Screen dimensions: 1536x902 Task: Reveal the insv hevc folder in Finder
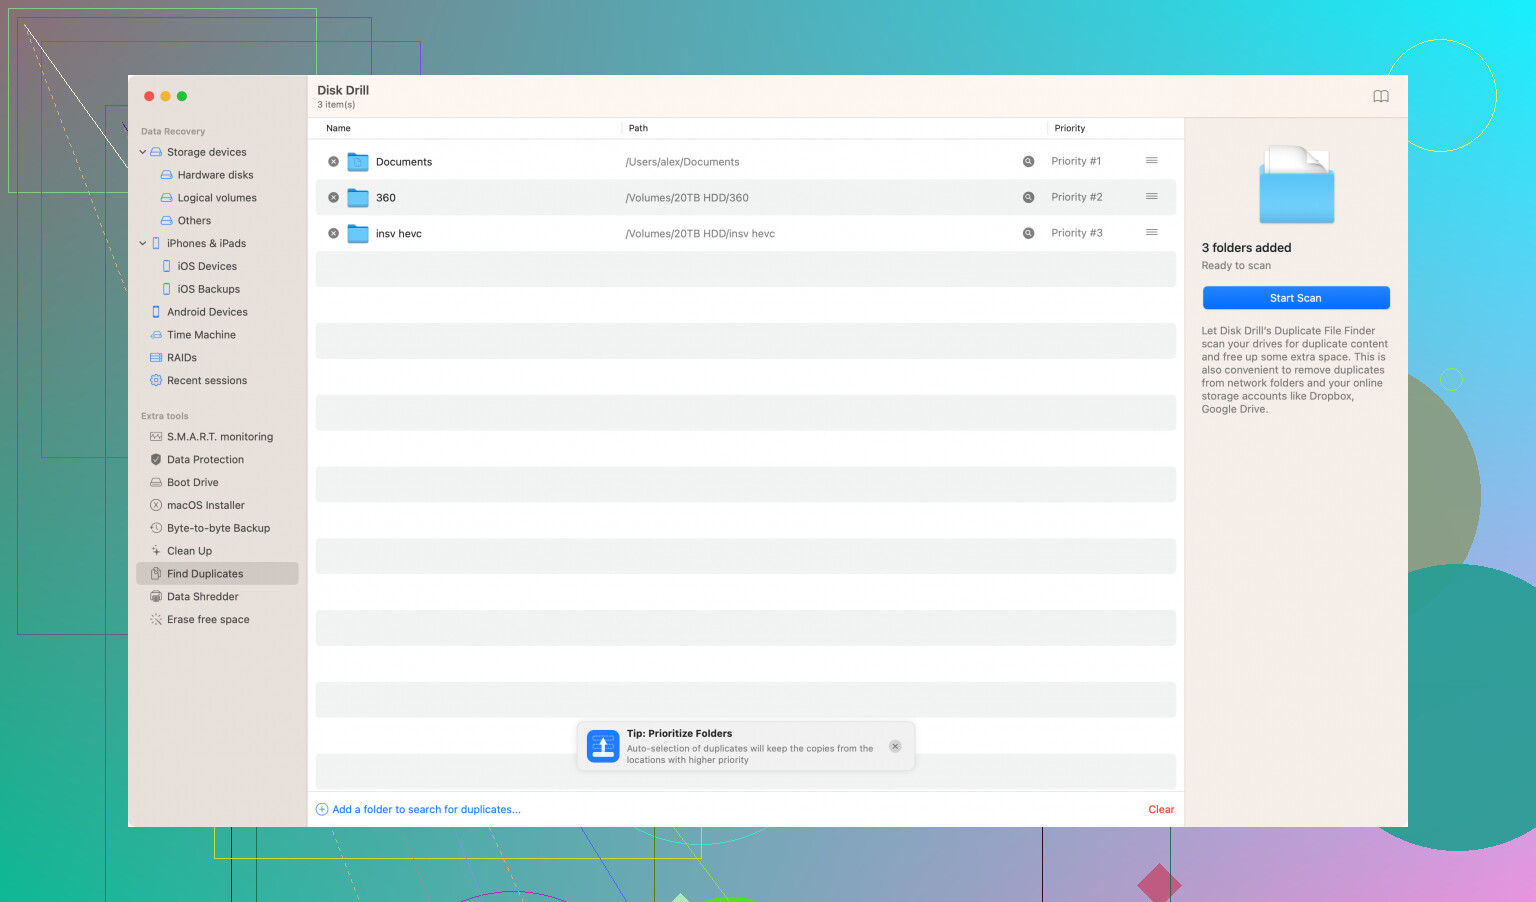tap(1028, 233)
